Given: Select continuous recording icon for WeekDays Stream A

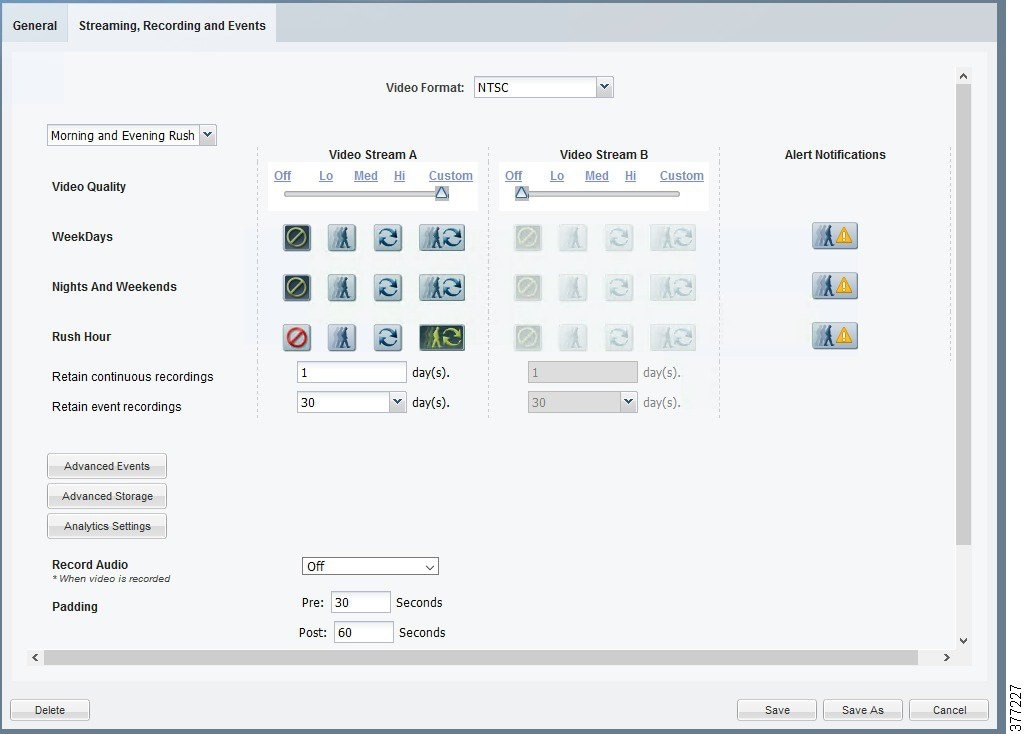Looking at the screenshot, I should point(387,237).
